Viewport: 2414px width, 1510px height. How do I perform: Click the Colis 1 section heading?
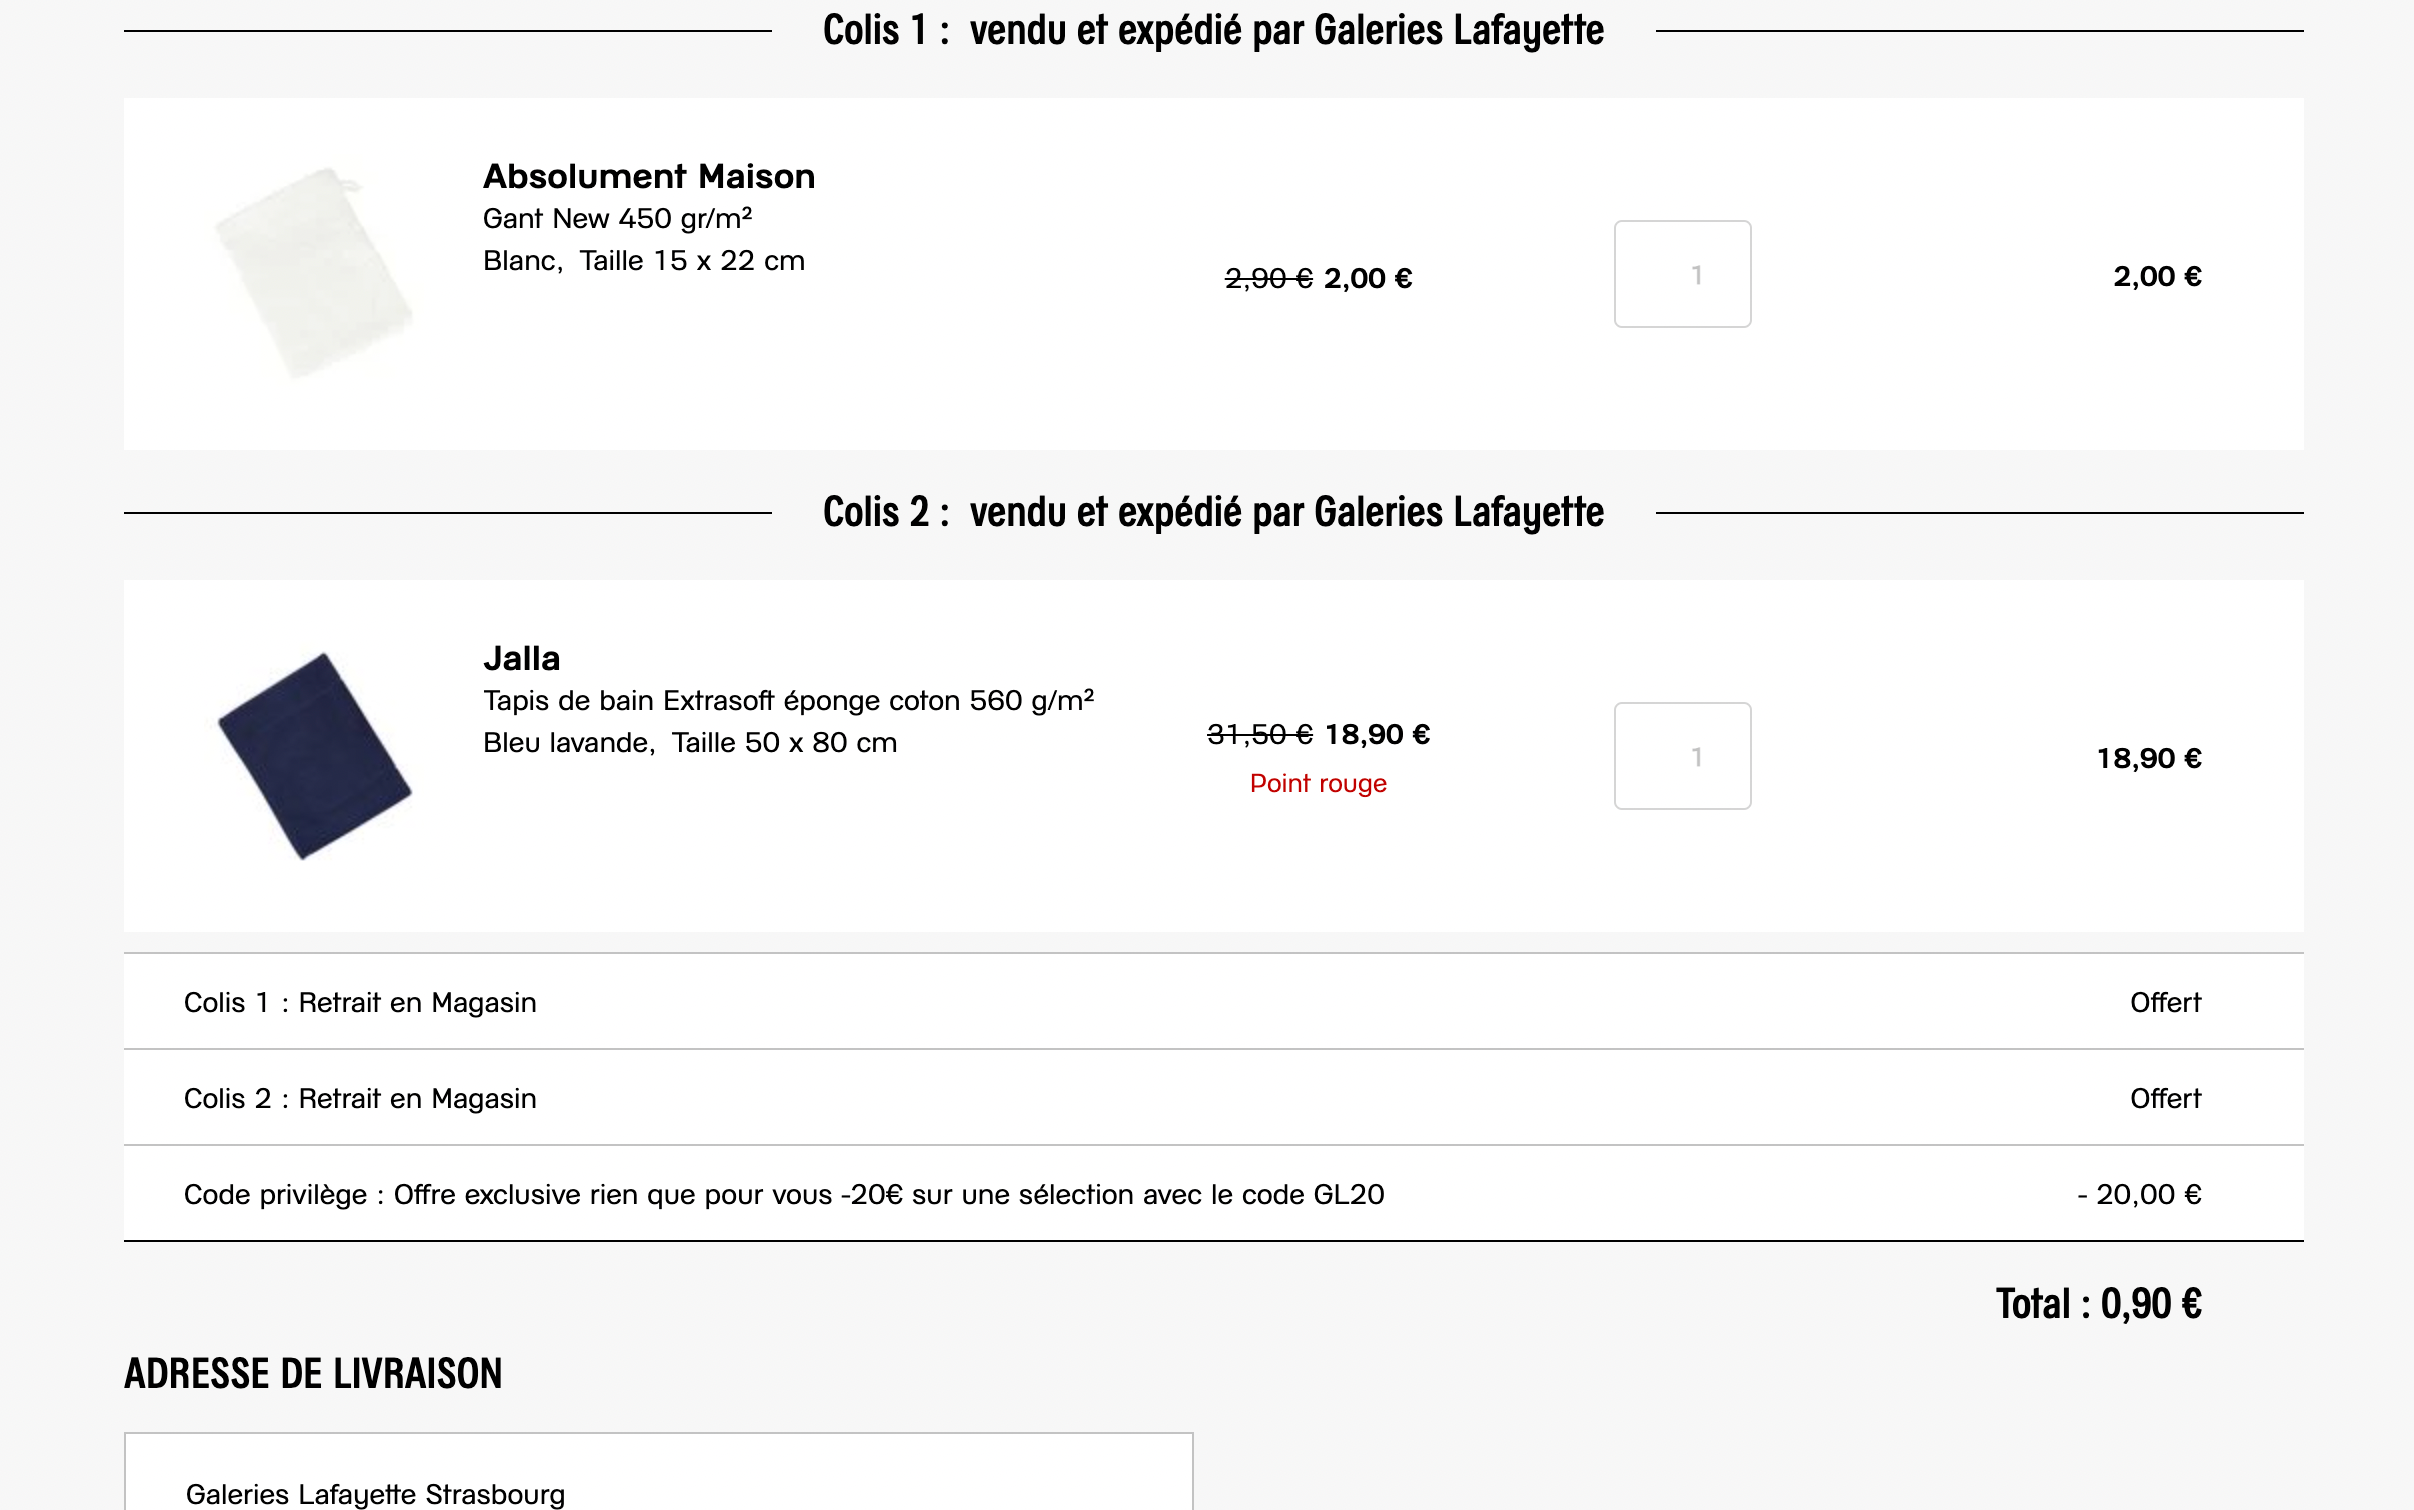(1212, 30)
